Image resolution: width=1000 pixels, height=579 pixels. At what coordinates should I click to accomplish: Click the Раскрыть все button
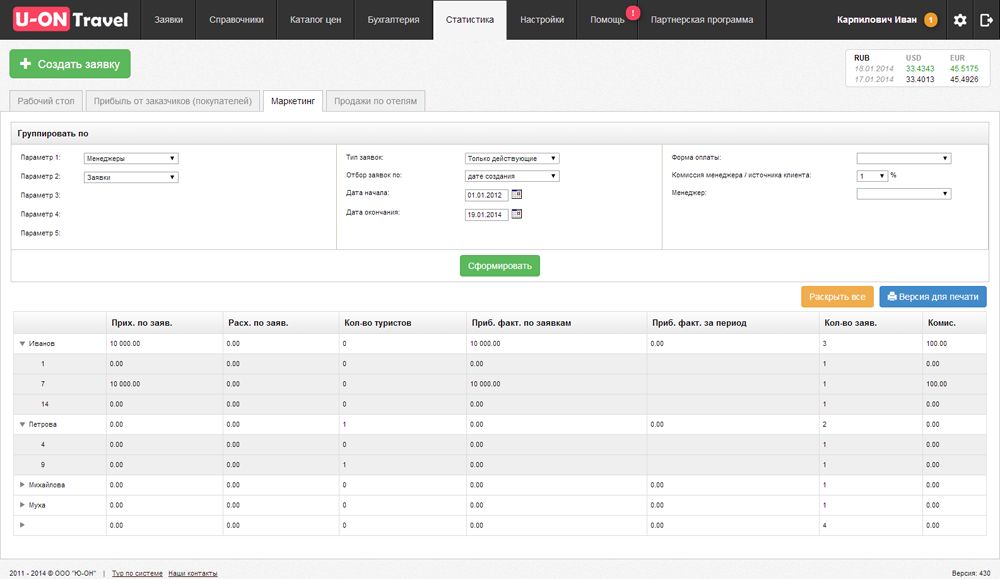tap(837, 297)
